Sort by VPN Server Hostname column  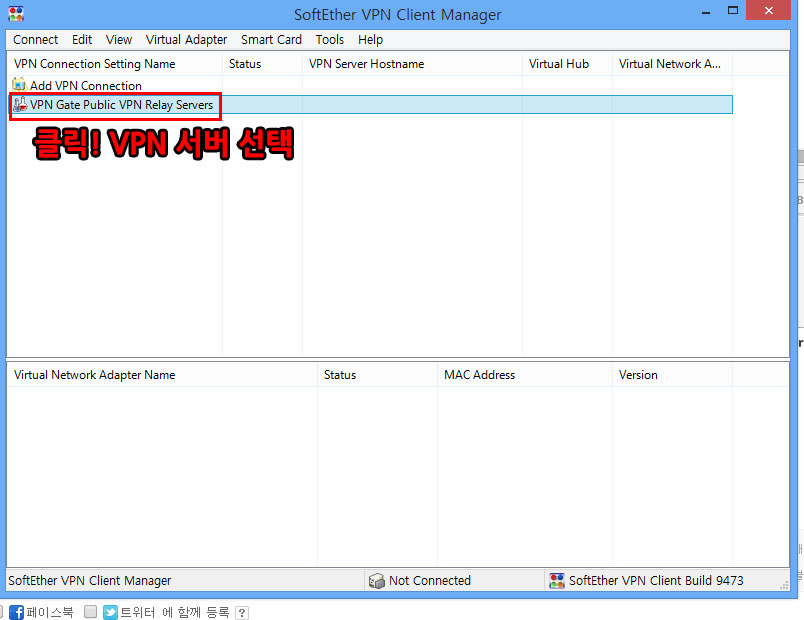tap(412, 64)
